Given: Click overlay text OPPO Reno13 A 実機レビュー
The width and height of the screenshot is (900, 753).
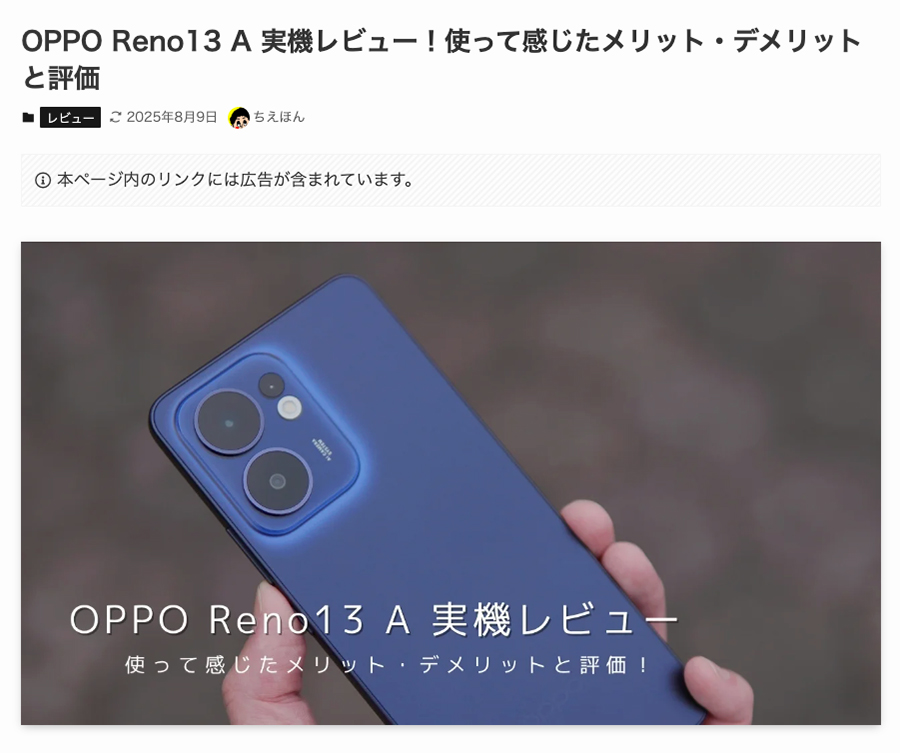Looking at the screenshot, I should [374, 619].
